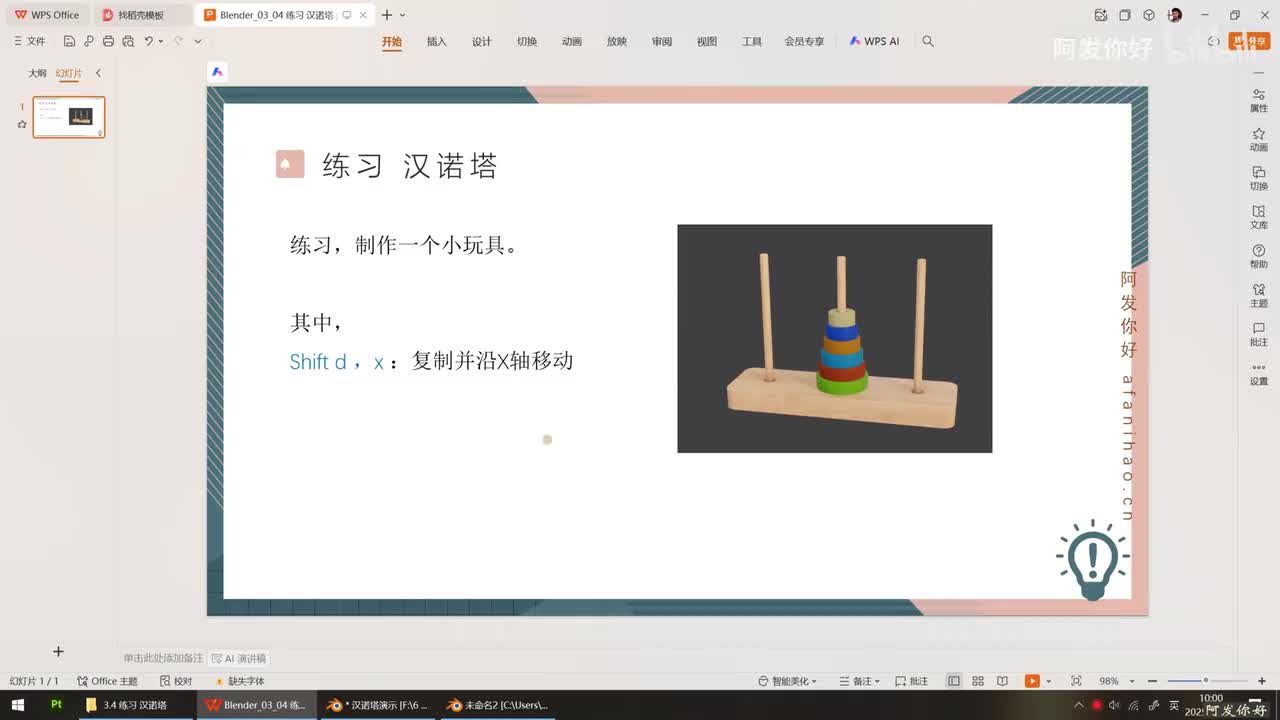Switch to the 找稻壳模板 tab
Screen dimensions: 1280x720
(x=144, y=15)
